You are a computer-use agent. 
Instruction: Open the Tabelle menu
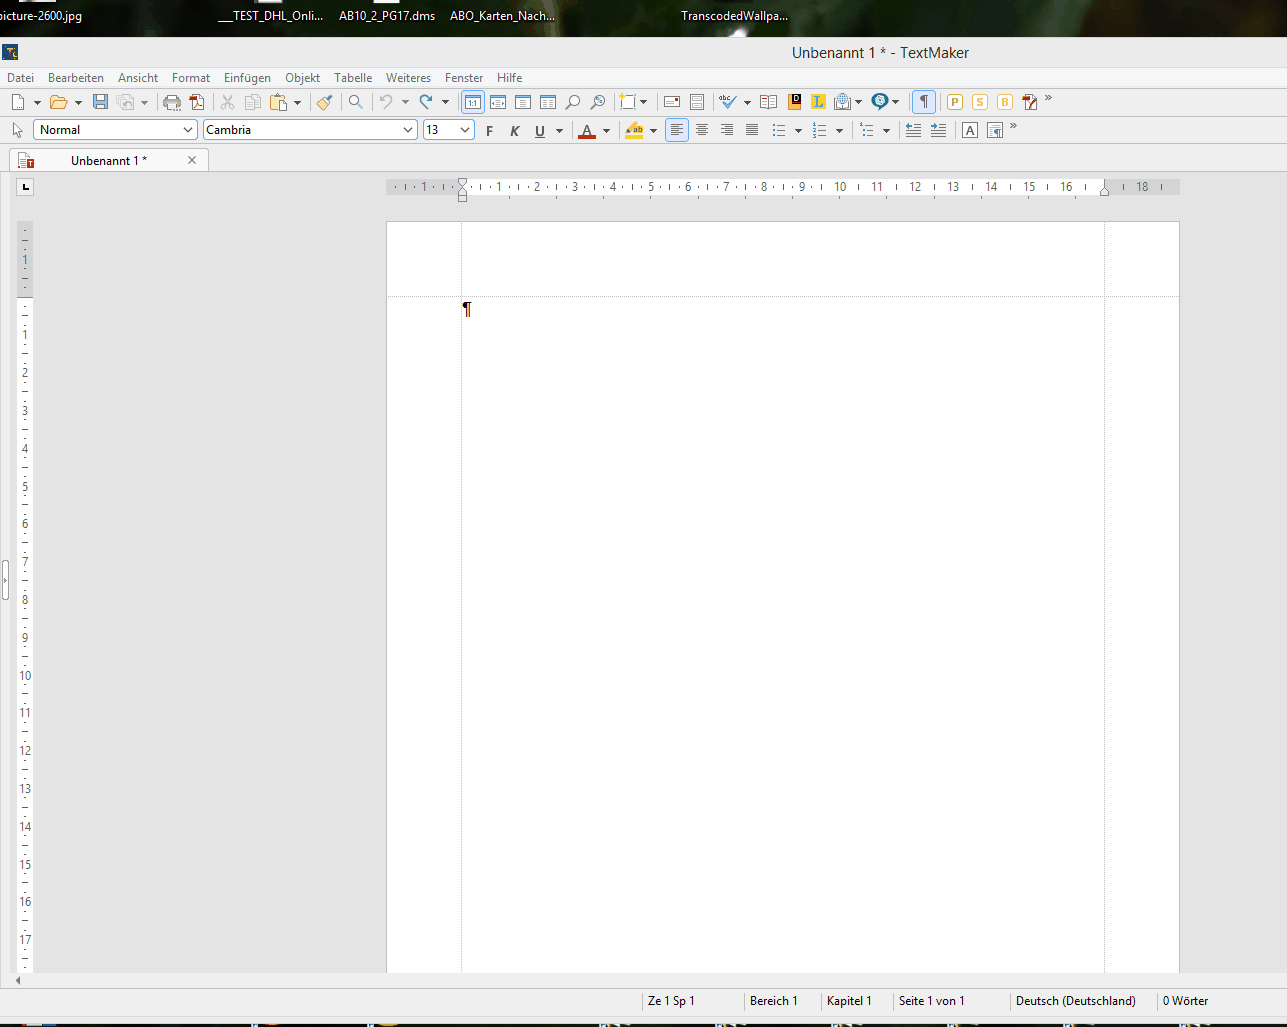(353, 78)
